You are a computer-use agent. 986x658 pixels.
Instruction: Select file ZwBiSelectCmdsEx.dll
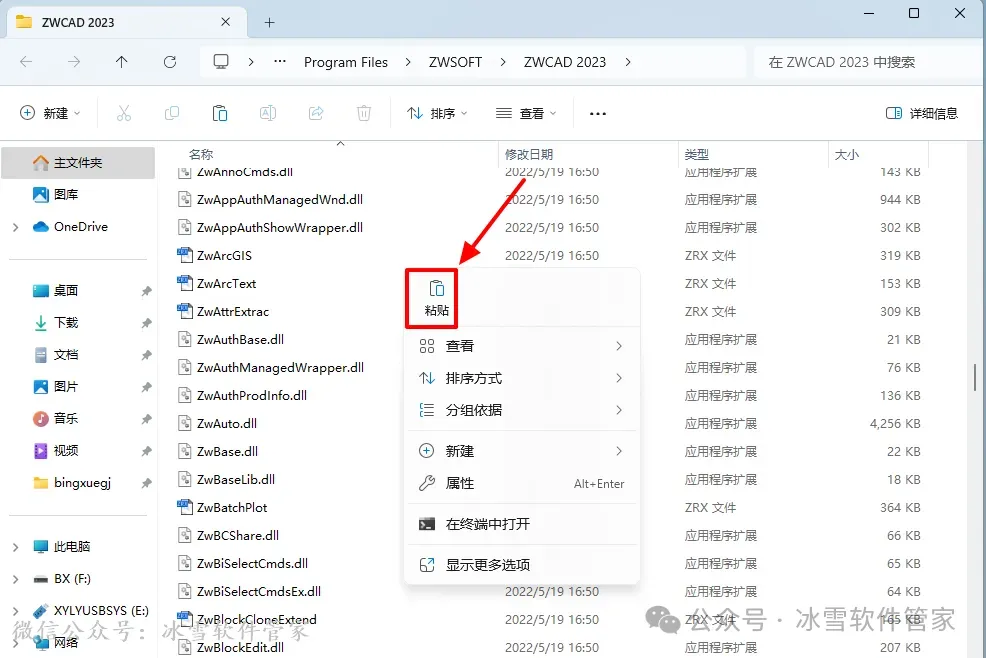pyautogui.click(x=259, y=592)
